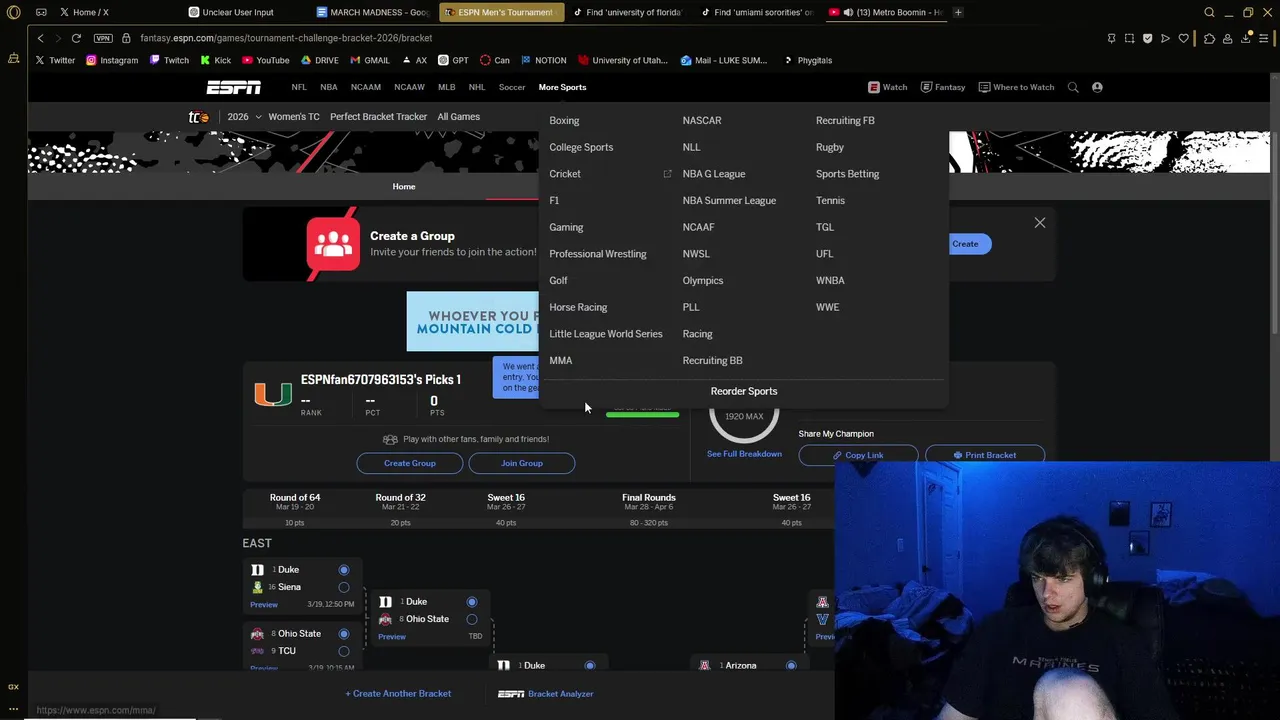This screenshot has width=1280, height=720.
Task: Open the NHL menu in the ESPN nav
Action: tap(477, 87)
